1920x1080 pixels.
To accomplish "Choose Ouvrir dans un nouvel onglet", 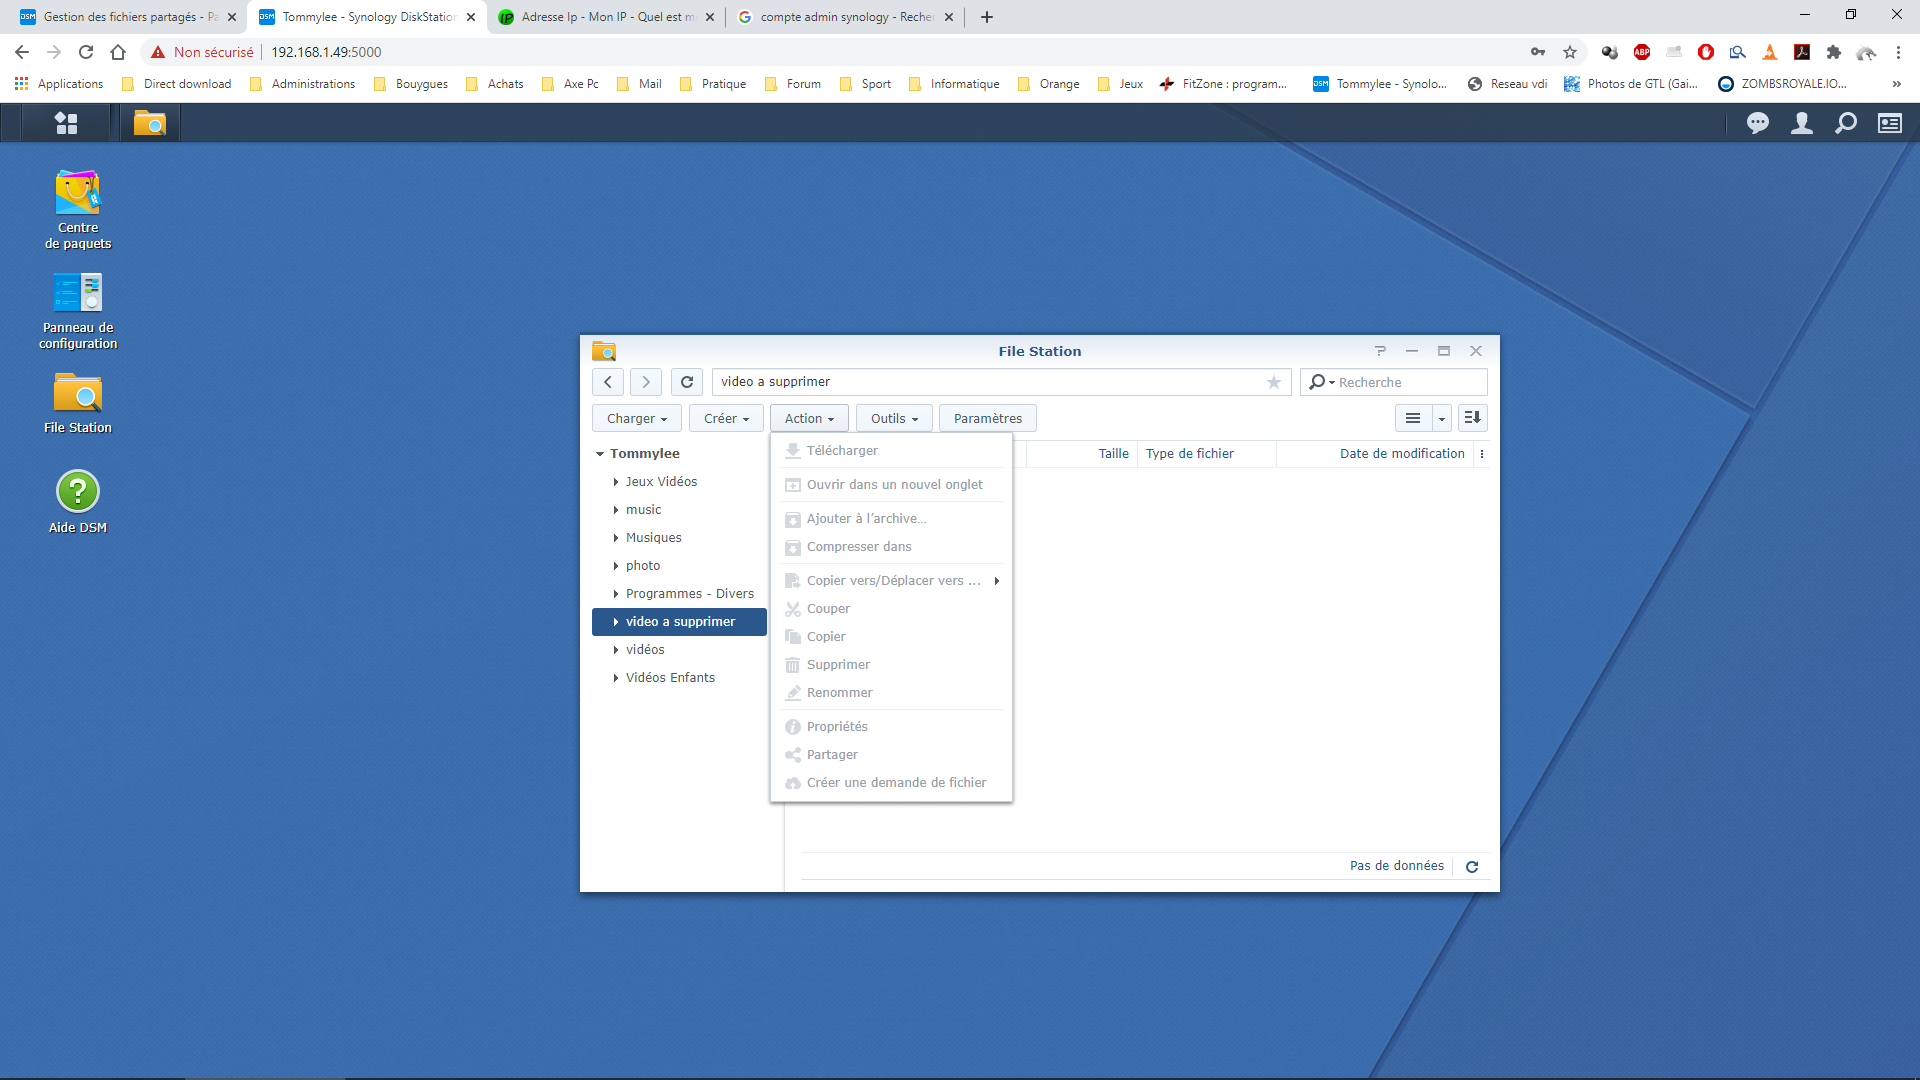I will click(x=891, y=485).
